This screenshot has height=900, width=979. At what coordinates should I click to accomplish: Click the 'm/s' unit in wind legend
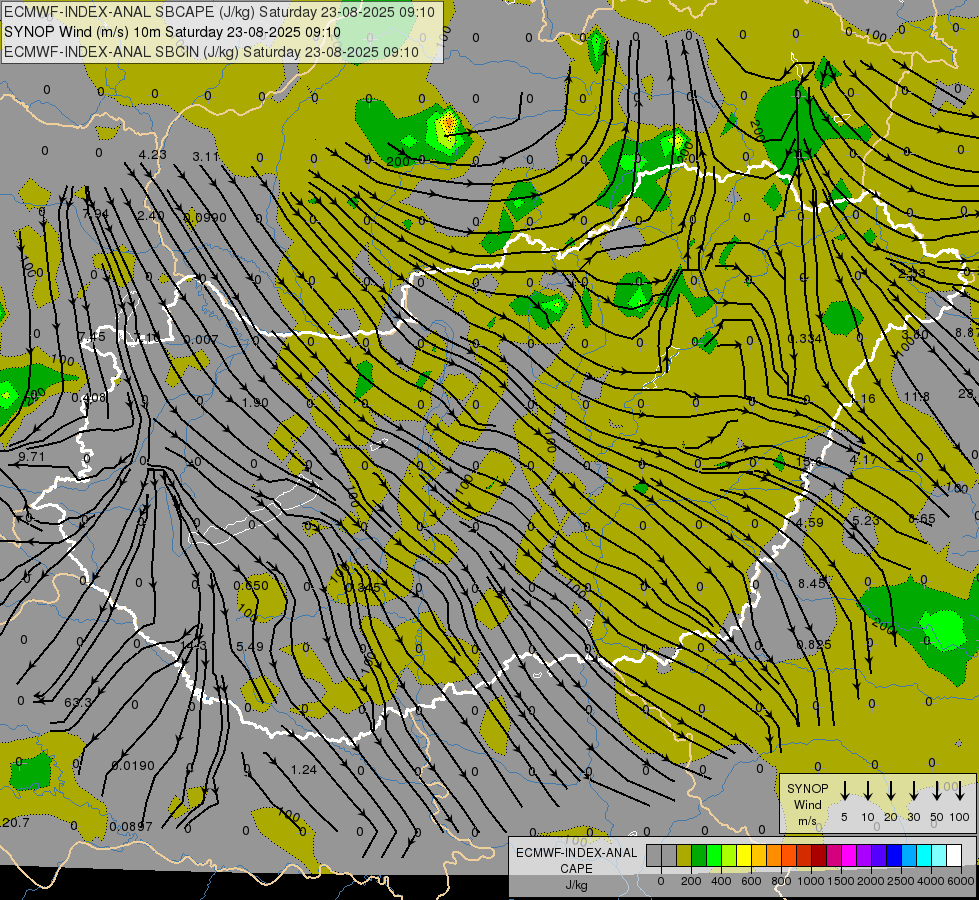[807, 821]
